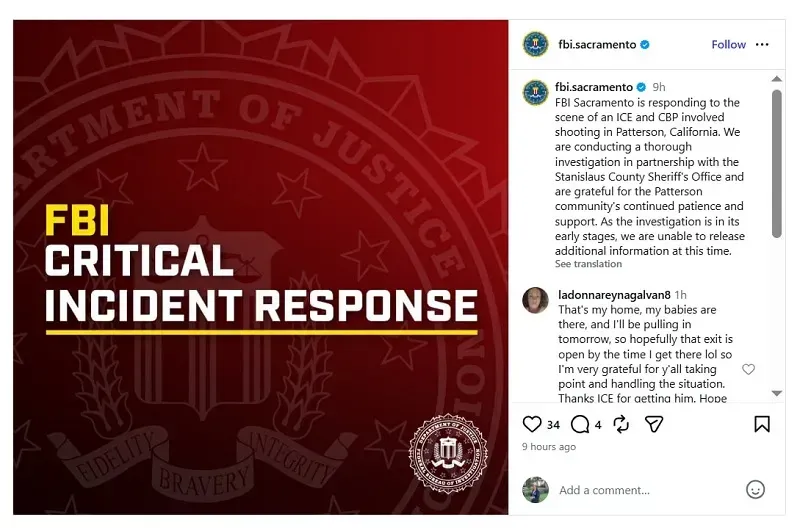Save the post with the bookmark icon
The height and width of the screenshot is (528, 800).
click(x=762, y=424)
